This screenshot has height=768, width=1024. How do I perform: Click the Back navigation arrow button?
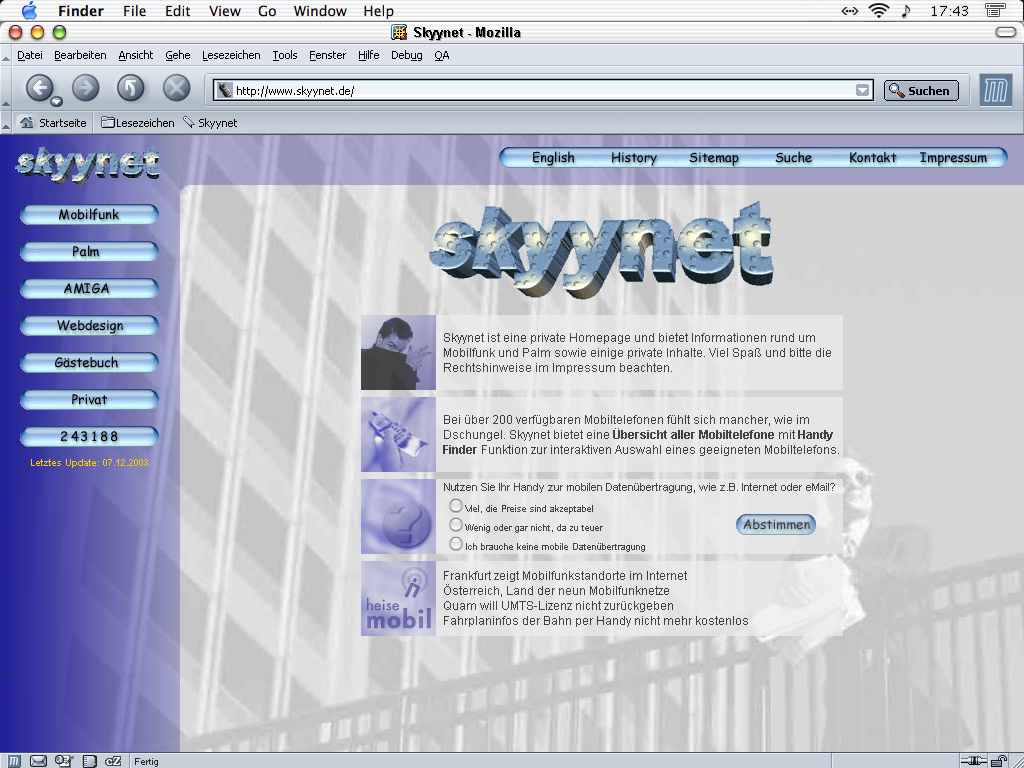coord(39,88)
